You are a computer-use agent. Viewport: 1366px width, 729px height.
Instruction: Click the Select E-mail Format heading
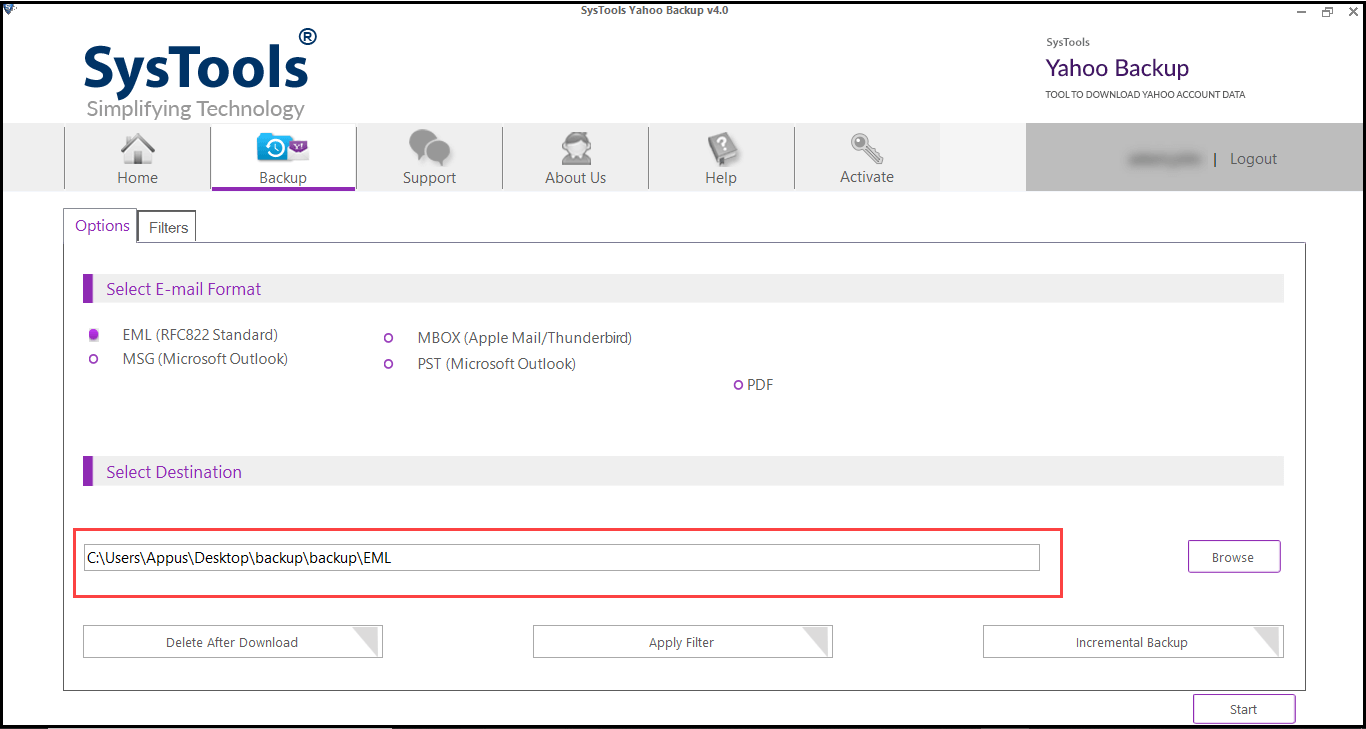point(183,289)
